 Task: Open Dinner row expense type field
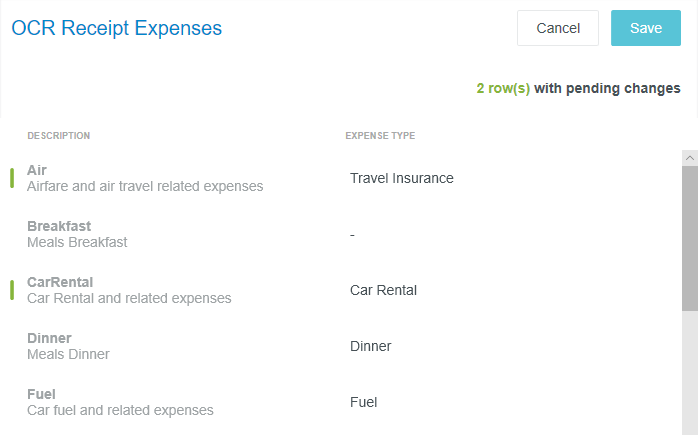pos(371,346)
